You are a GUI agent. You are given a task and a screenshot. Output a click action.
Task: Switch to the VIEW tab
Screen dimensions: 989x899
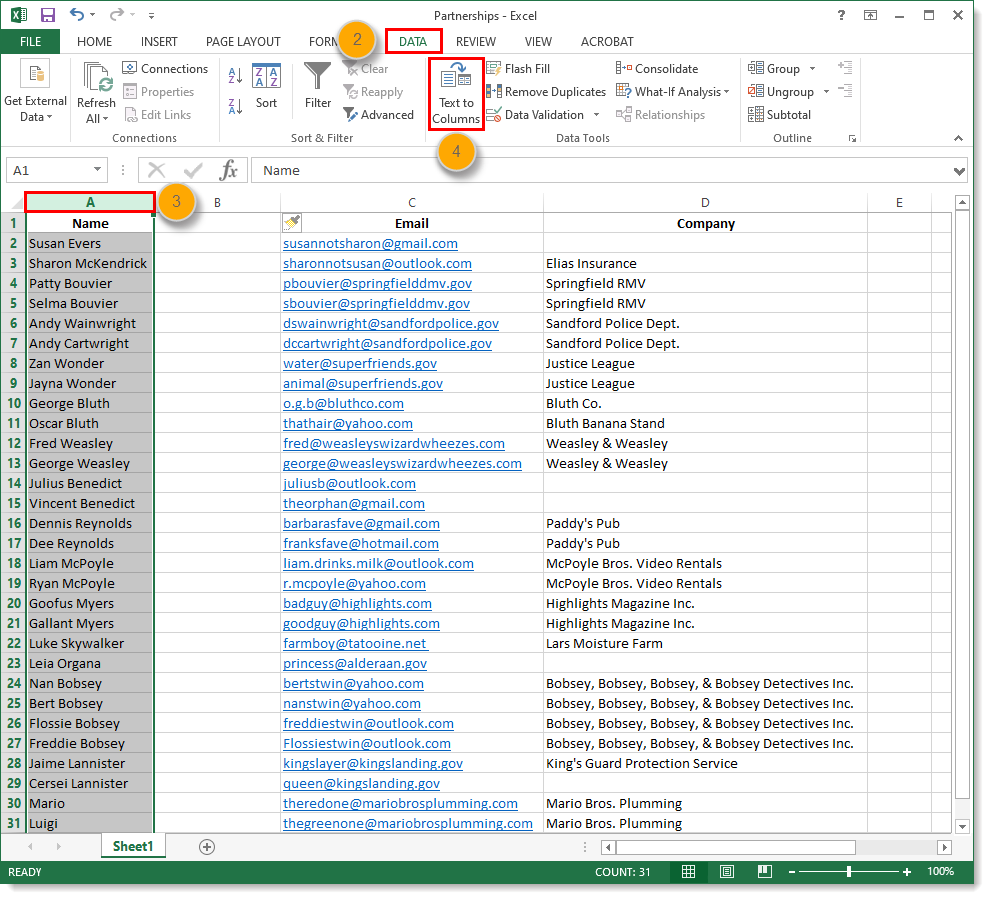click(x=538, y=42)
